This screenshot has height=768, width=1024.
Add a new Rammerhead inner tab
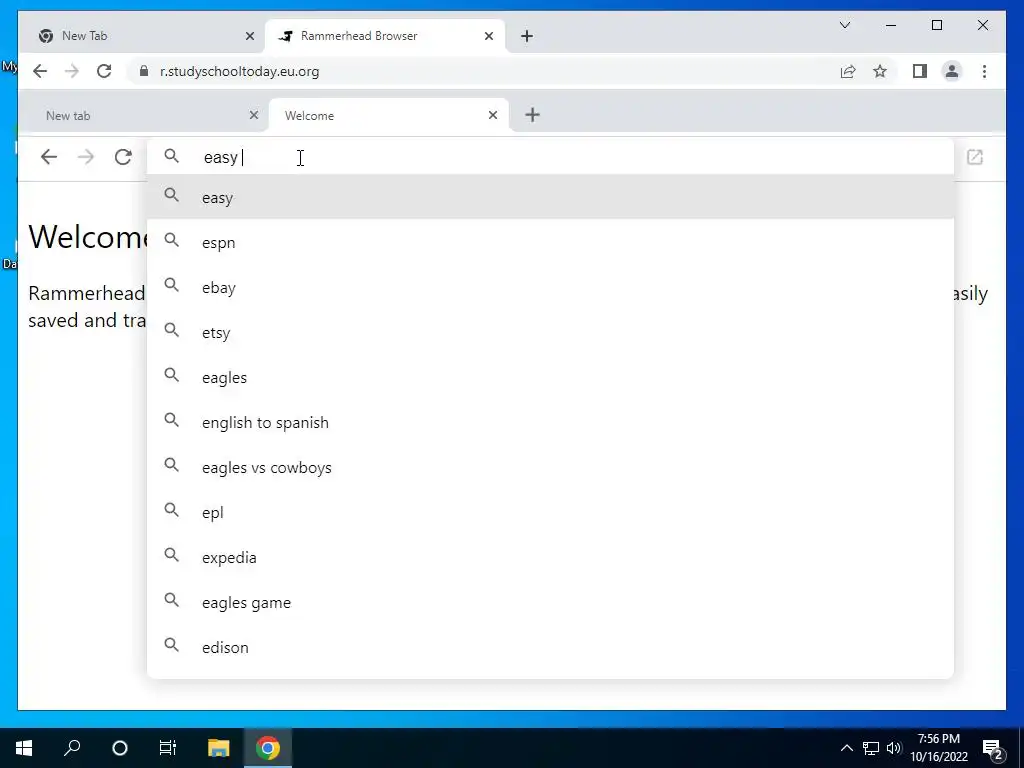coord(532,115)
